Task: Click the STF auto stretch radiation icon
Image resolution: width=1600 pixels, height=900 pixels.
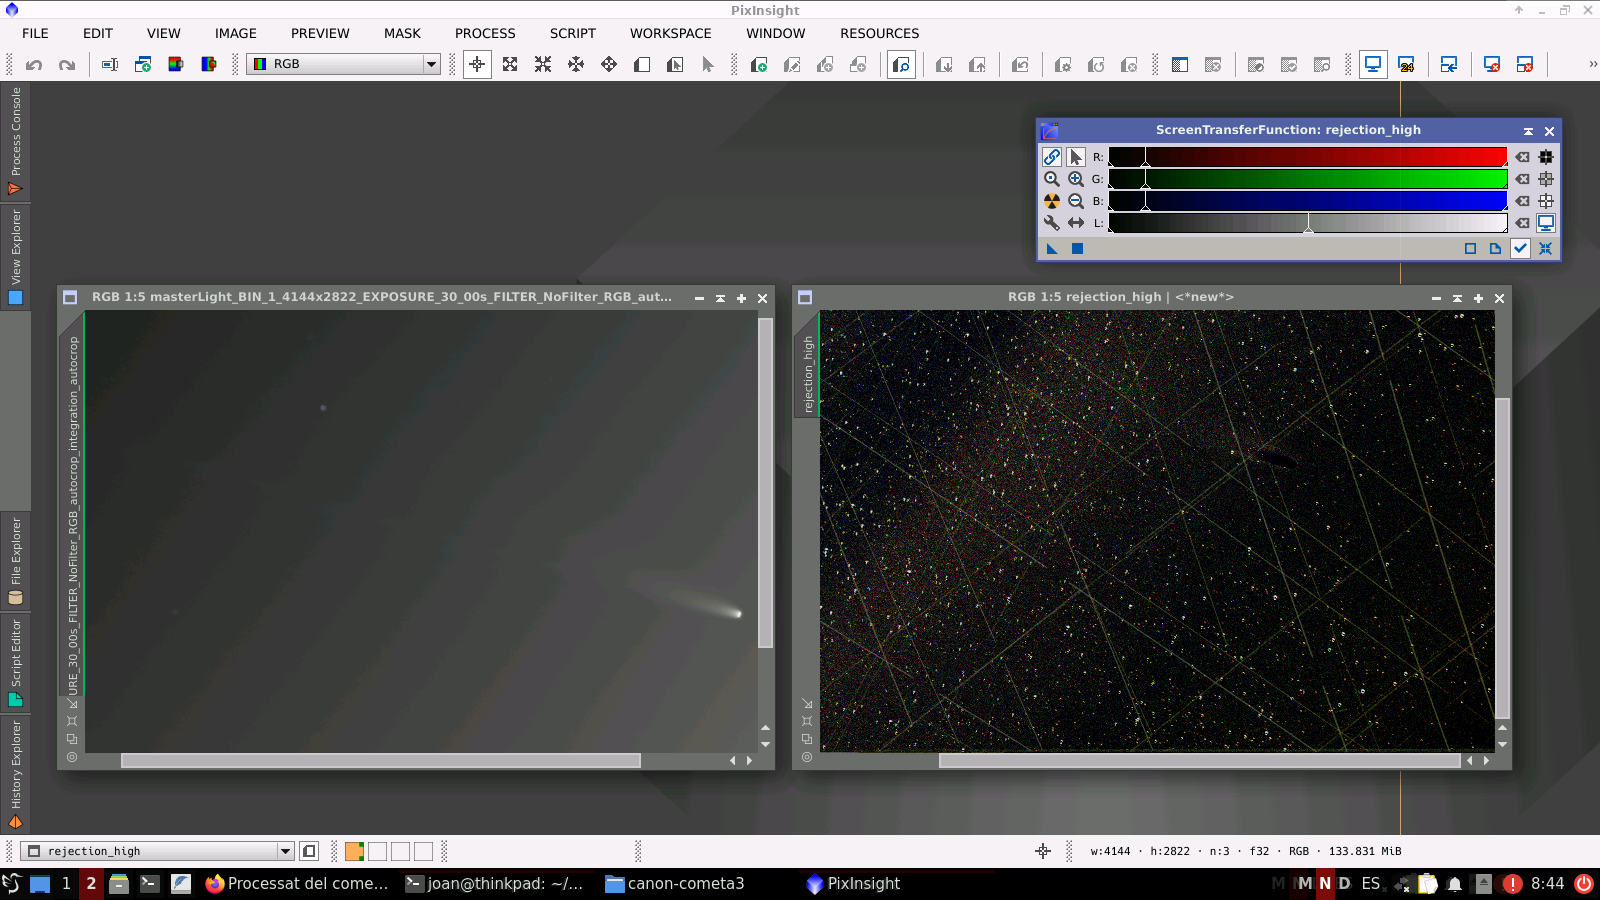Action: point(1052,201)
